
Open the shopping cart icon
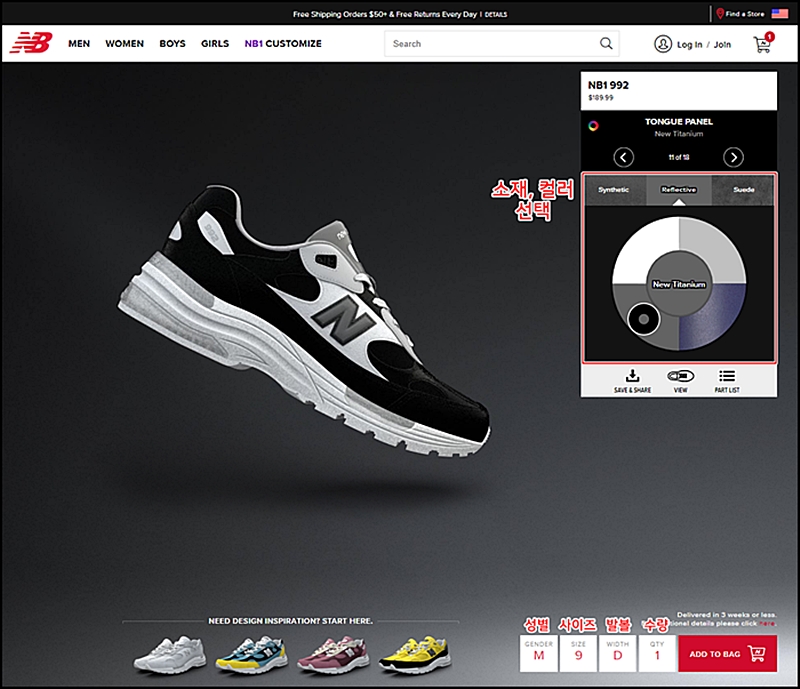(x=764, y=43)
